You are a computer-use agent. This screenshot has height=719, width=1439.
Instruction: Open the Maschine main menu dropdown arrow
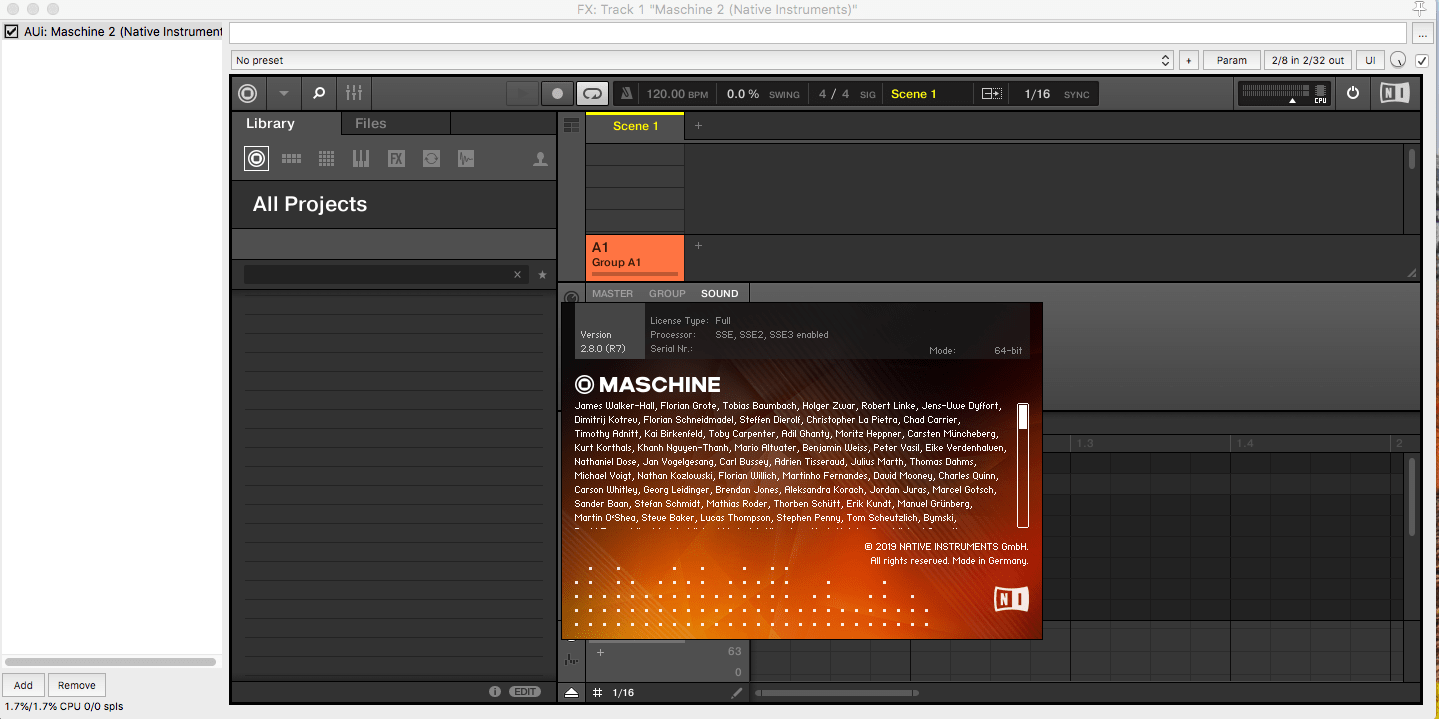point(284,94)
